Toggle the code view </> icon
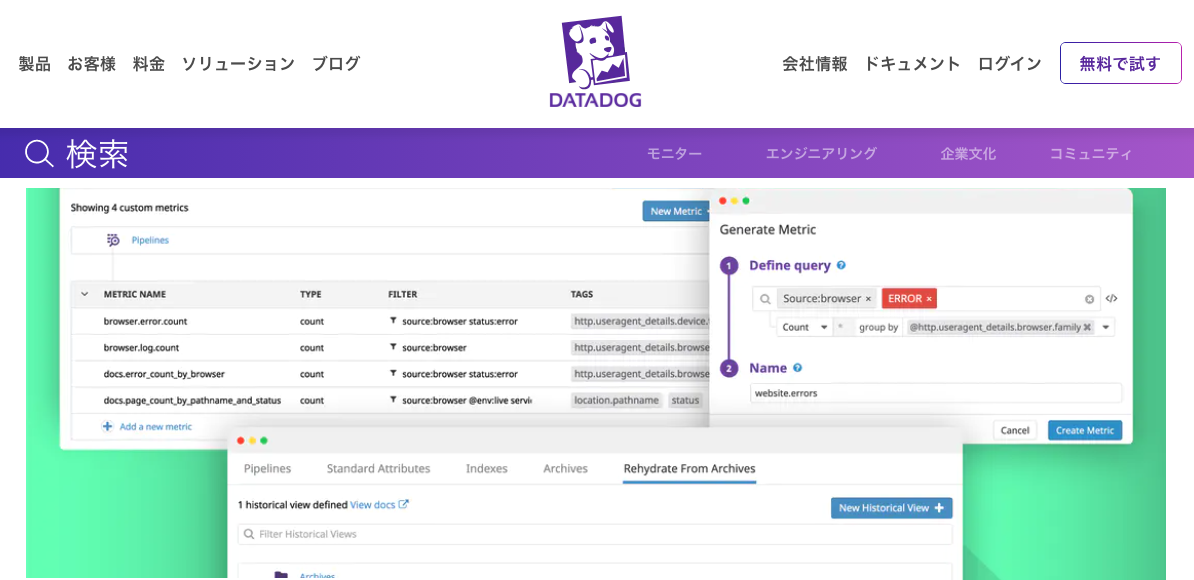This screenshot has height=580, width=1194. pyautogui.click(x=1111, y=298)
